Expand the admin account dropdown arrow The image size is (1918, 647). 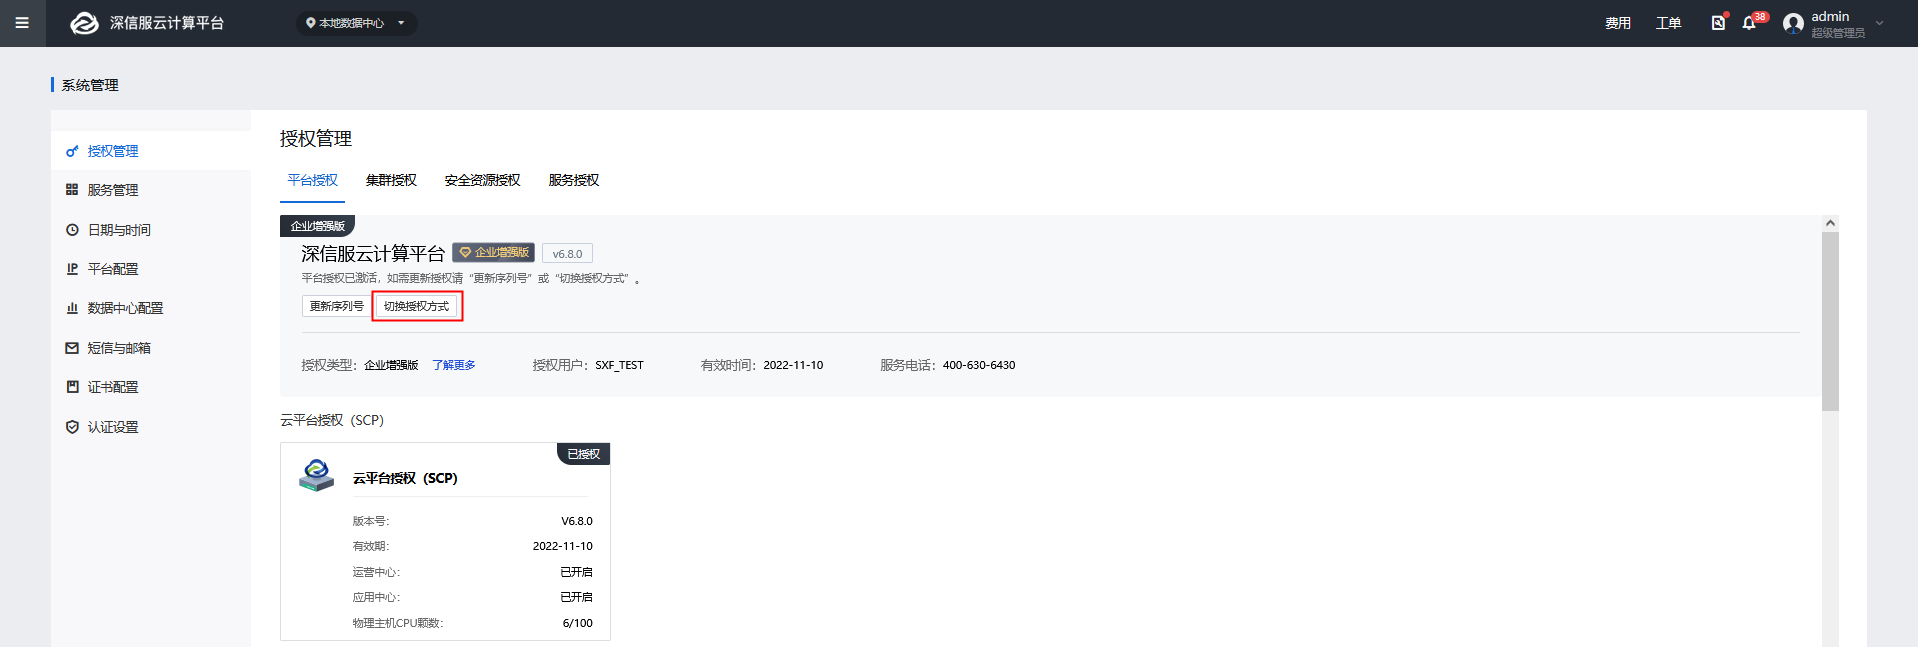[x=1879, y=23]
